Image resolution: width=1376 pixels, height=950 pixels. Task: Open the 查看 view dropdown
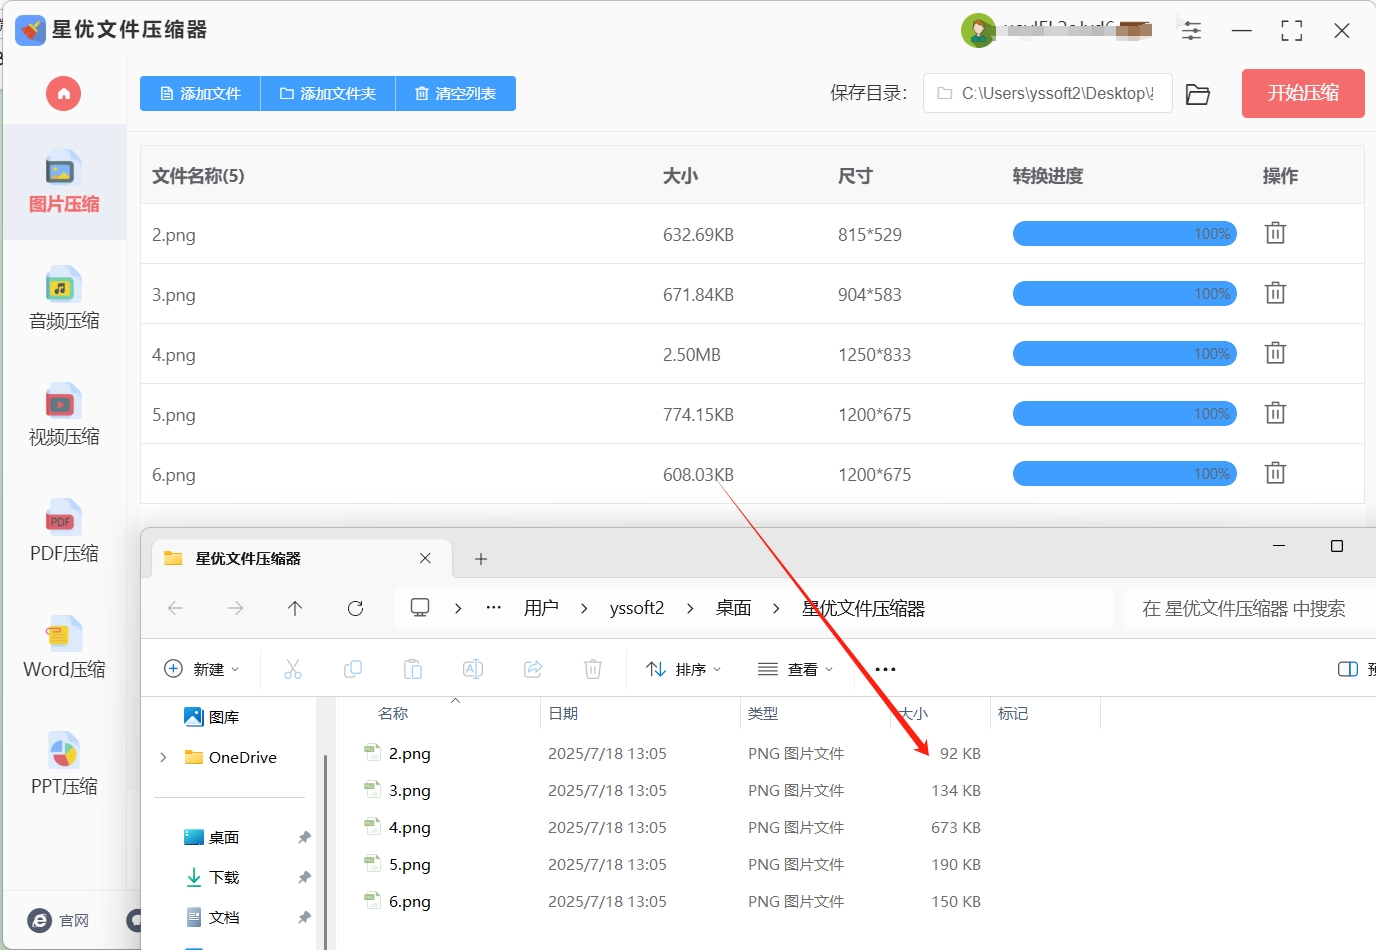(796, 669)
